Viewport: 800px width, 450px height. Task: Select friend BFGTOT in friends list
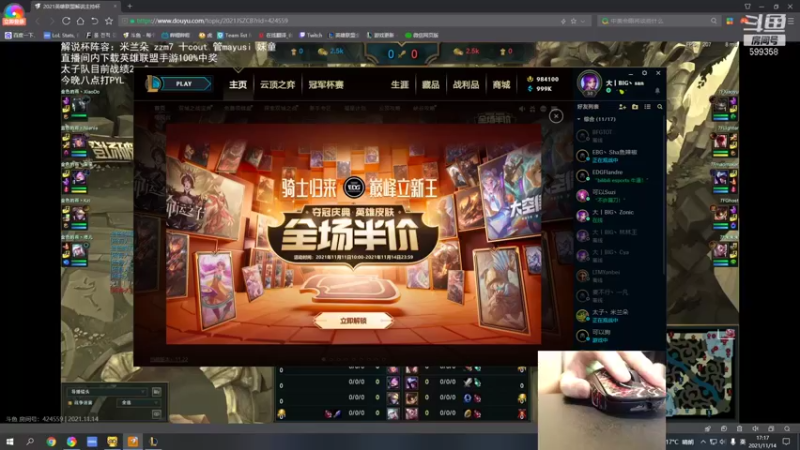click(619, 136)
